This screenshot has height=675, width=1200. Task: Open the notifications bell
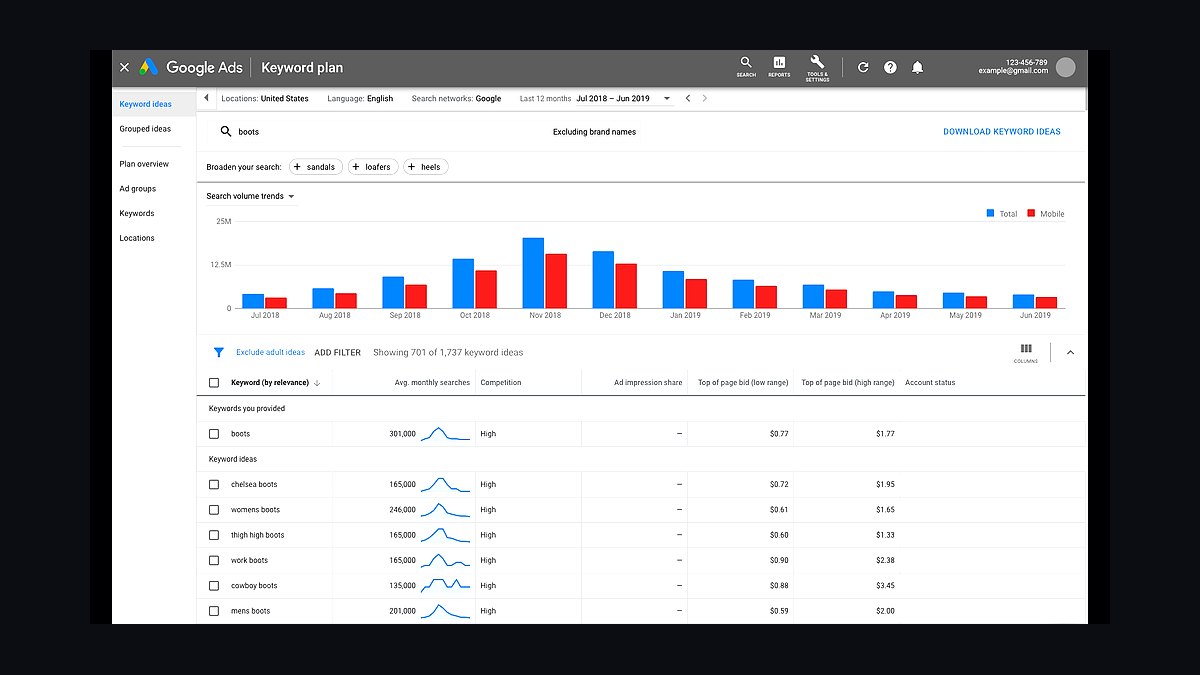tap(917, 68)
